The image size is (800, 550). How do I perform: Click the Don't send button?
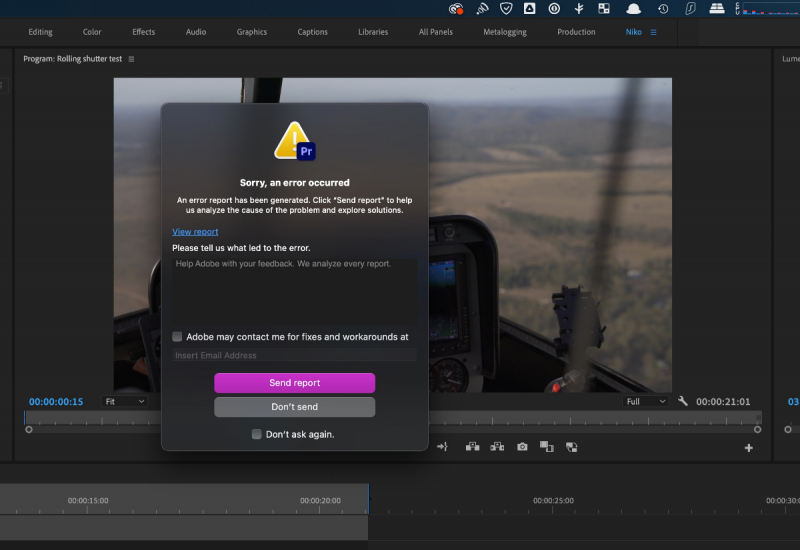(x=294, y=407)
